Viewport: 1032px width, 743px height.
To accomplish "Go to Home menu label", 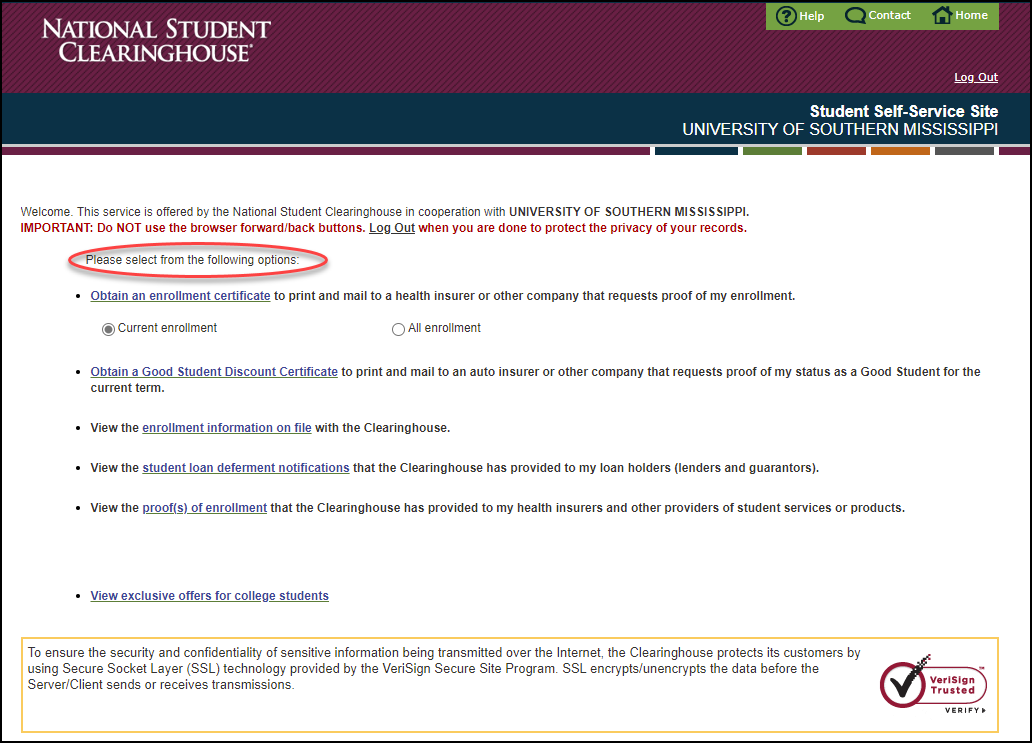I will coord(971,15).
